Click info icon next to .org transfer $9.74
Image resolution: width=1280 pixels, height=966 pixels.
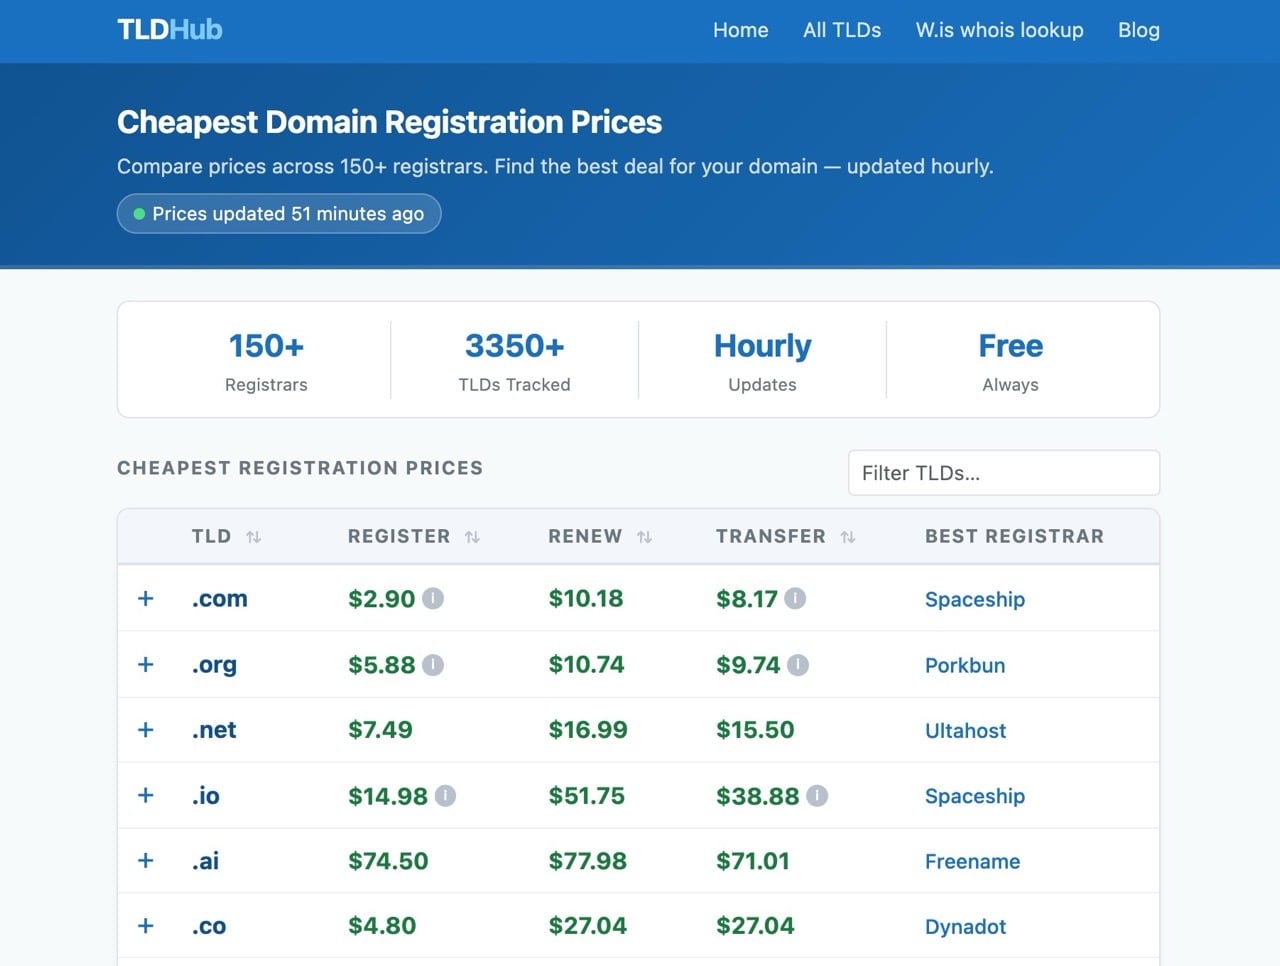pos(798,665)
